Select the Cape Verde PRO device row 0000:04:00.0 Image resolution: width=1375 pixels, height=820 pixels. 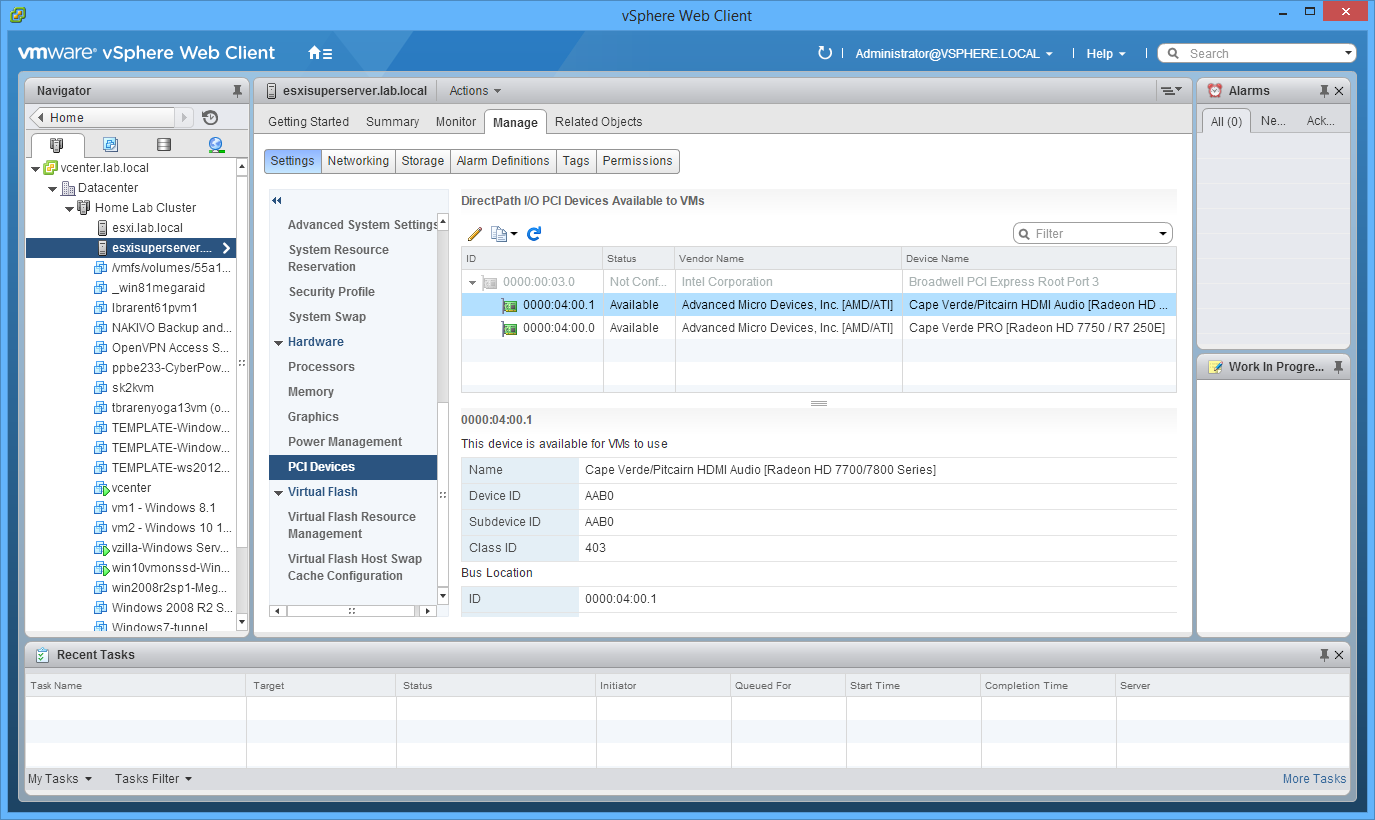819,328
